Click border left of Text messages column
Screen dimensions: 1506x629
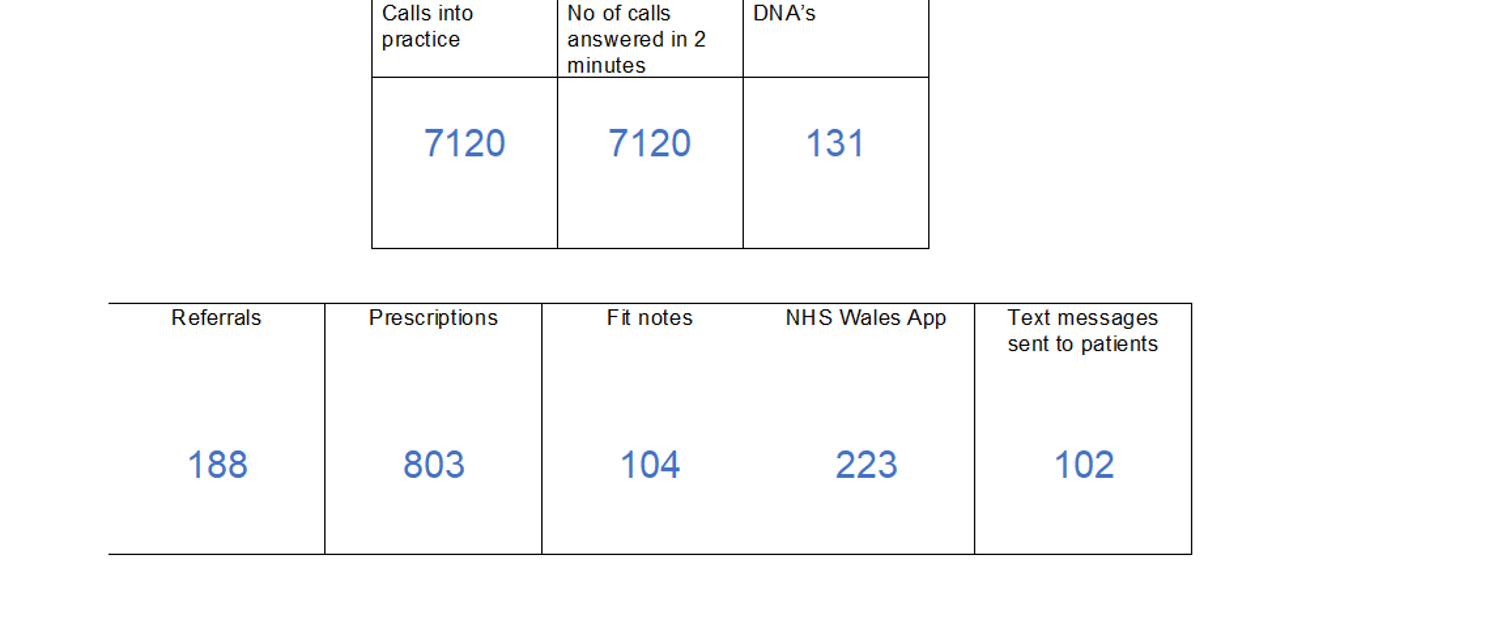(974, 428)
